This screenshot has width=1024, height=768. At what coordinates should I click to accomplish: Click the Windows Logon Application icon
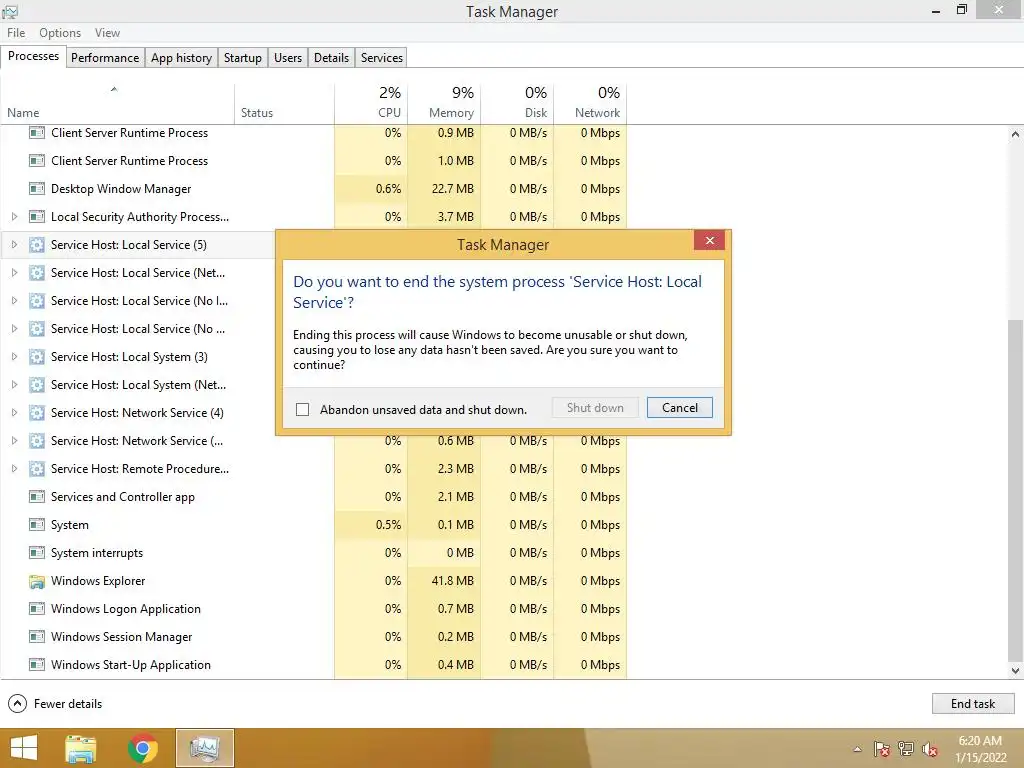point(37,609)
